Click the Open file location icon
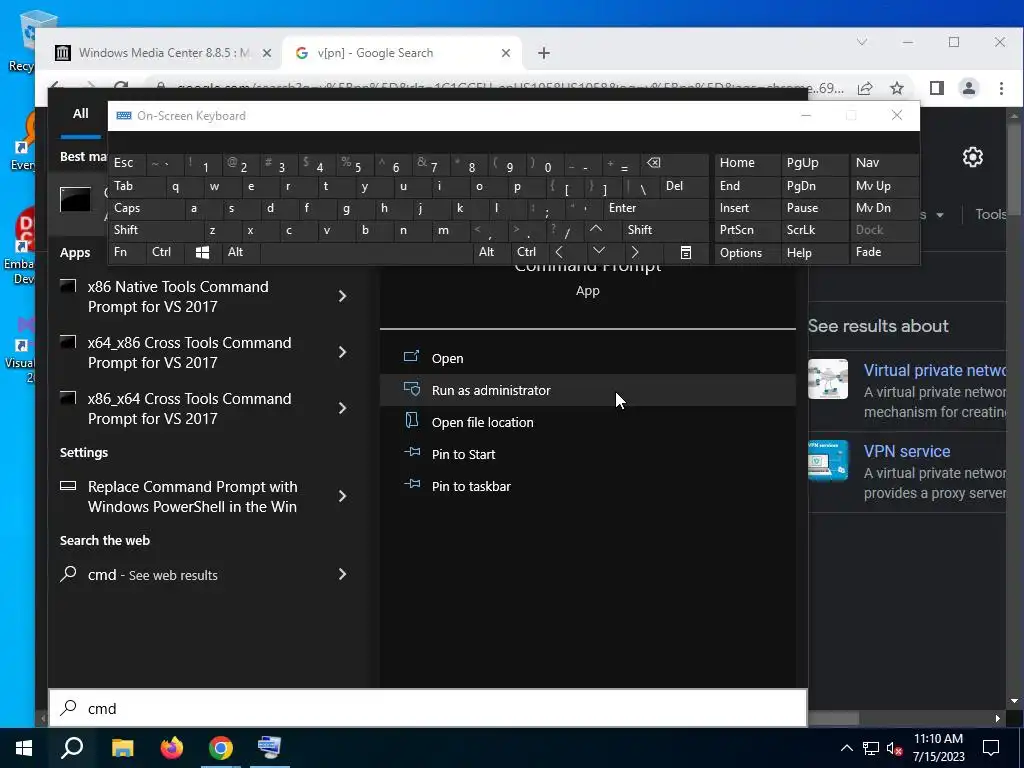The height and width of the screenshot is (768, 1024). click(411, 421)
